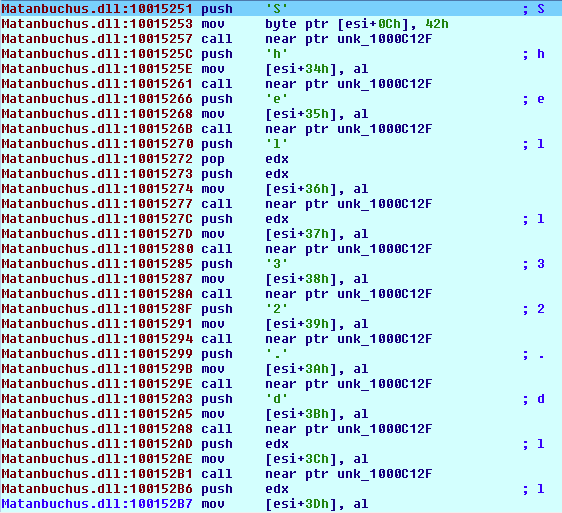Click the [esi+38h], al operand
Image resolution: width=562 pixels, height=513 pixels.
[316, 279]
